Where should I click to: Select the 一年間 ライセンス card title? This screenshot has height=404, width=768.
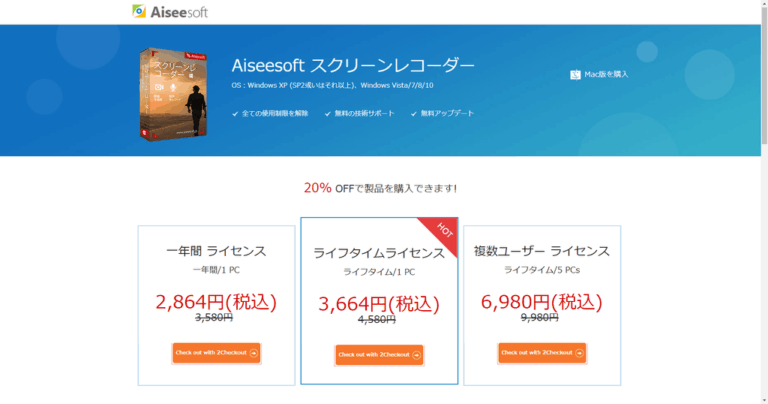216,251
